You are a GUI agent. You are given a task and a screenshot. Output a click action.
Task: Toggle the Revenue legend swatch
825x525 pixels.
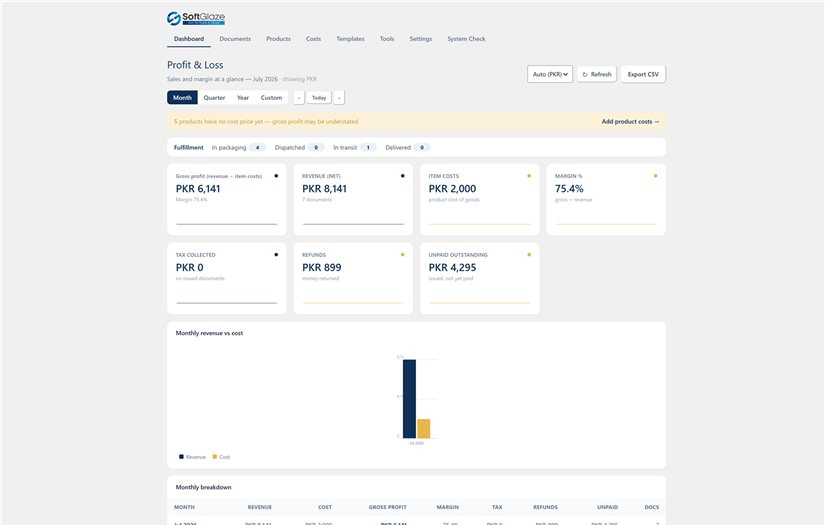pos(182,457)
